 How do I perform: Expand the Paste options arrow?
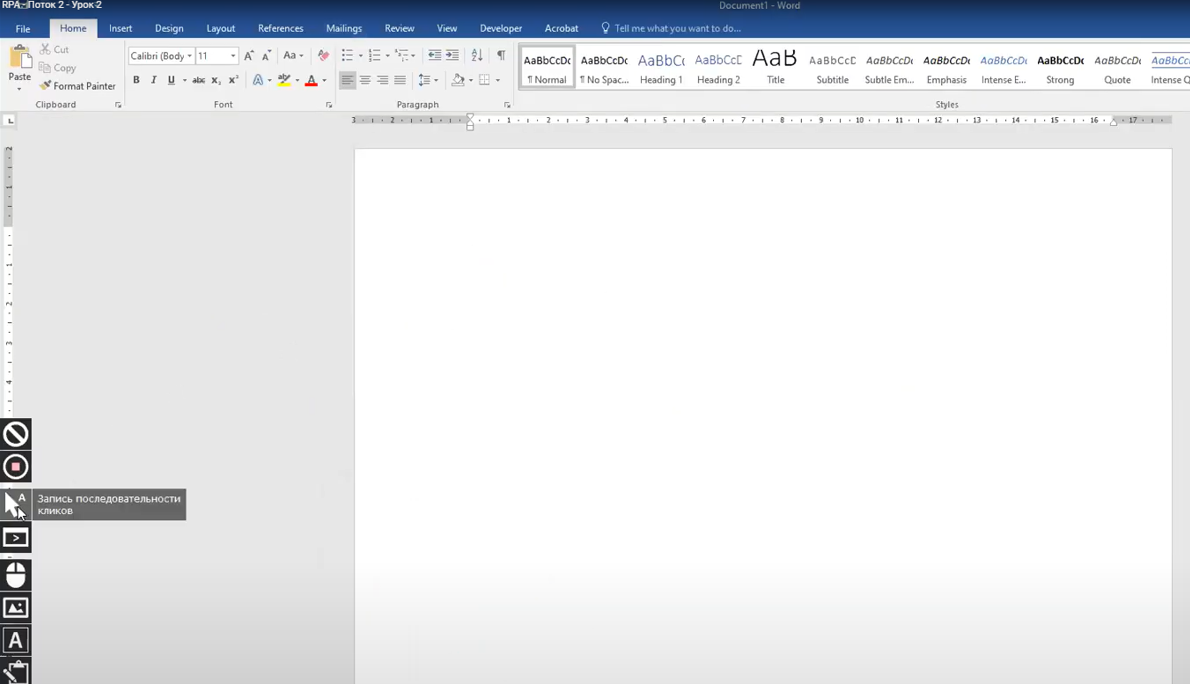19,89
